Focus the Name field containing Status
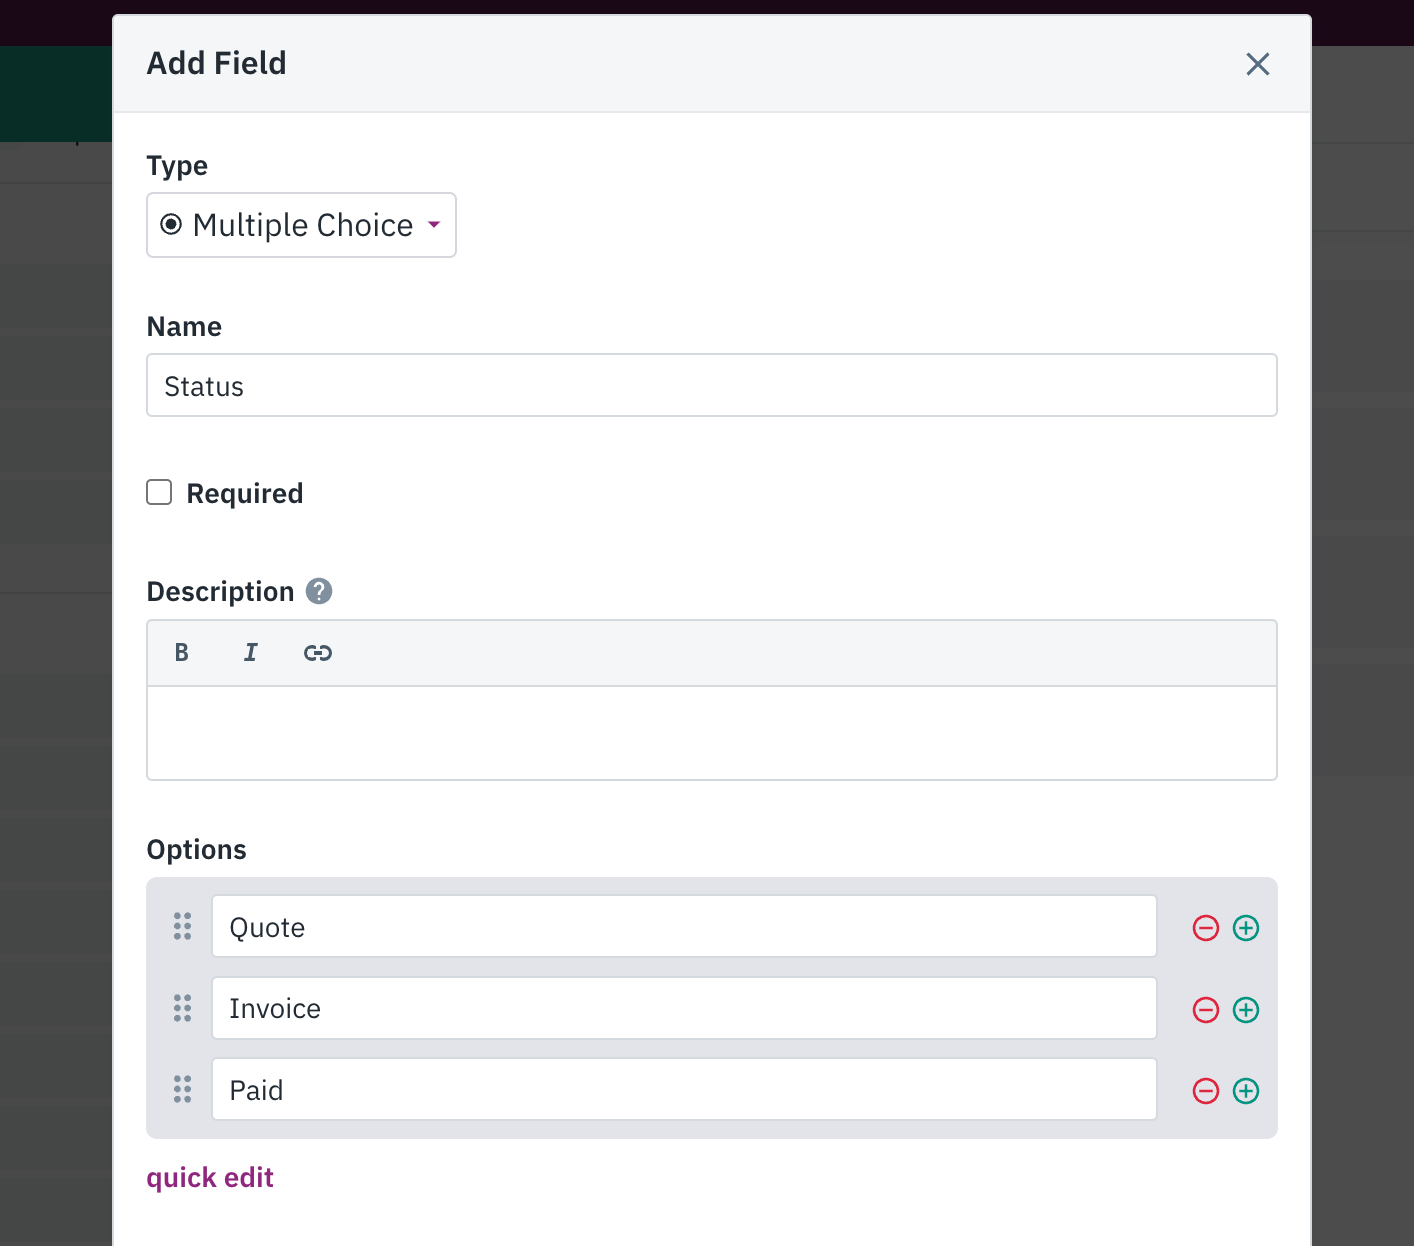 click(712, 385)
